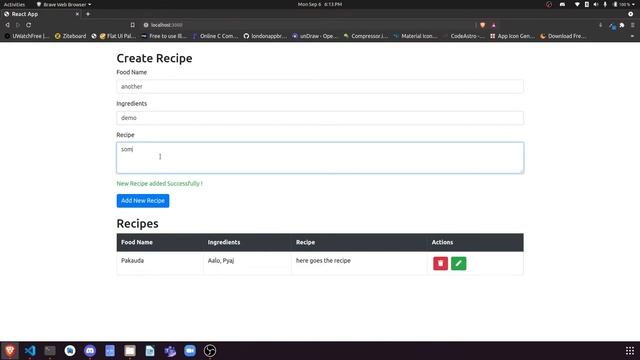
Task: Open the Wi-Fi indicator in the top bar
Action: coord(577,4)
